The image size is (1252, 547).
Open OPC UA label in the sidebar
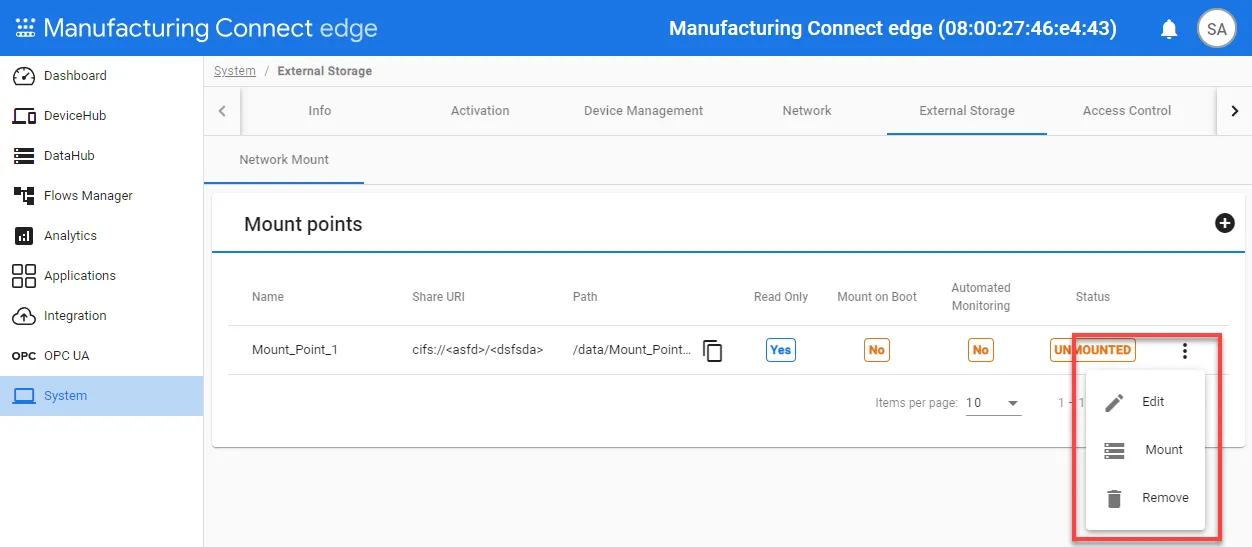[67, 356]
